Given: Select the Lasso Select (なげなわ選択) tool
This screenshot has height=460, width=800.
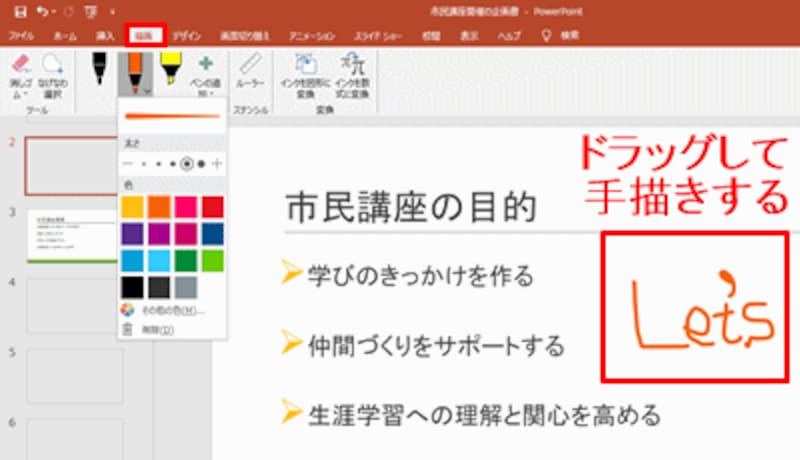Looking at the screenshot, I should [53, 76].
